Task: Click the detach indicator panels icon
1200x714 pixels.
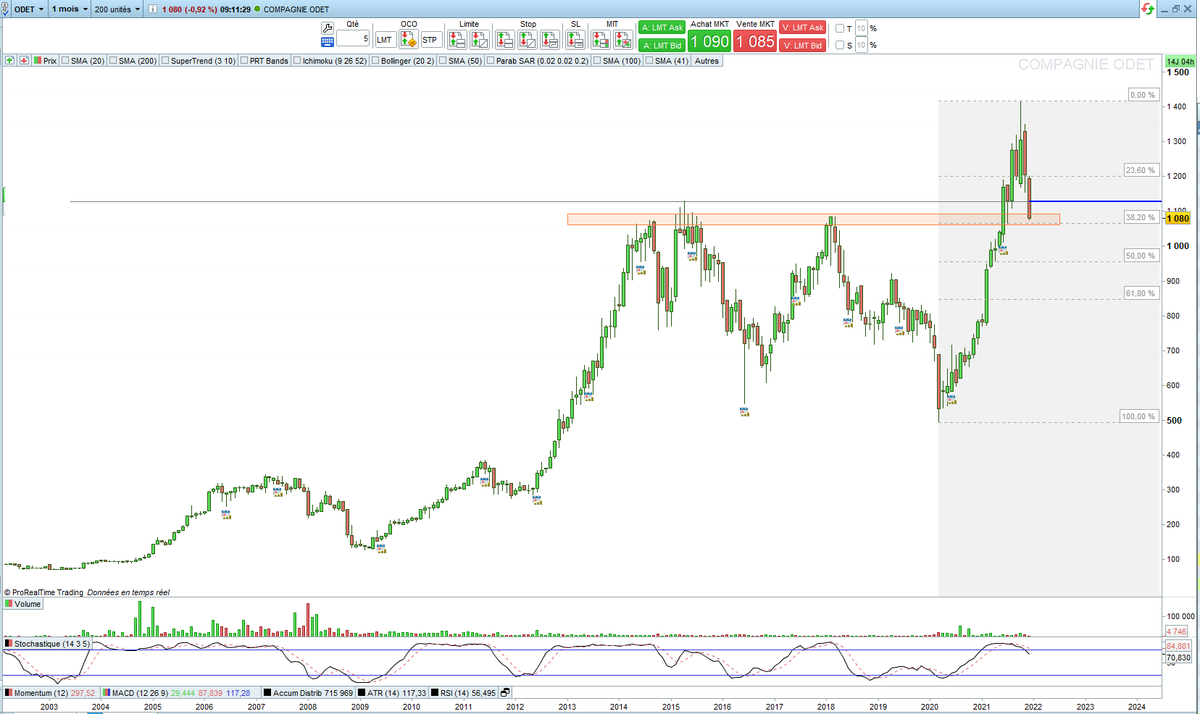Action: coord(505,692)
